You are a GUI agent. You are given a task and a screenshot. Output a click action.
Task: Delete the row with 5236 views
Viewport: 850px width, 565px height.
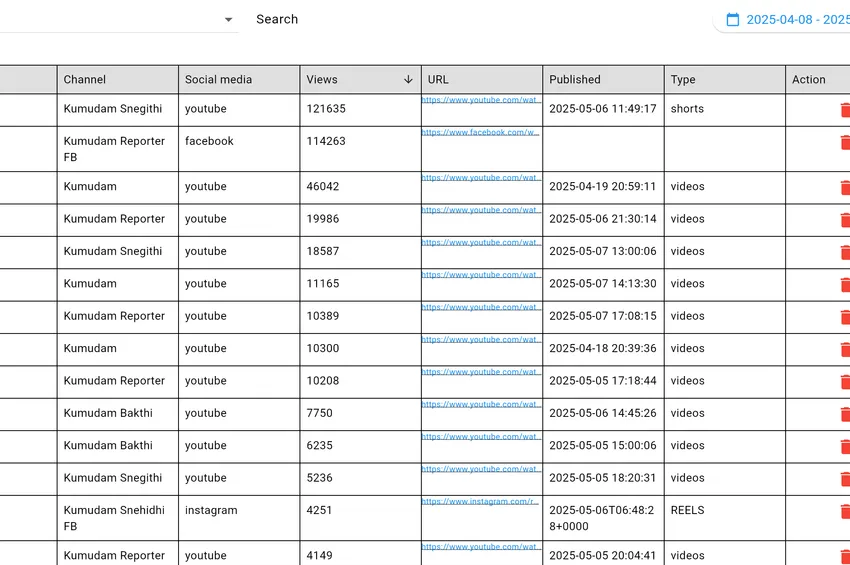[845, 479]
